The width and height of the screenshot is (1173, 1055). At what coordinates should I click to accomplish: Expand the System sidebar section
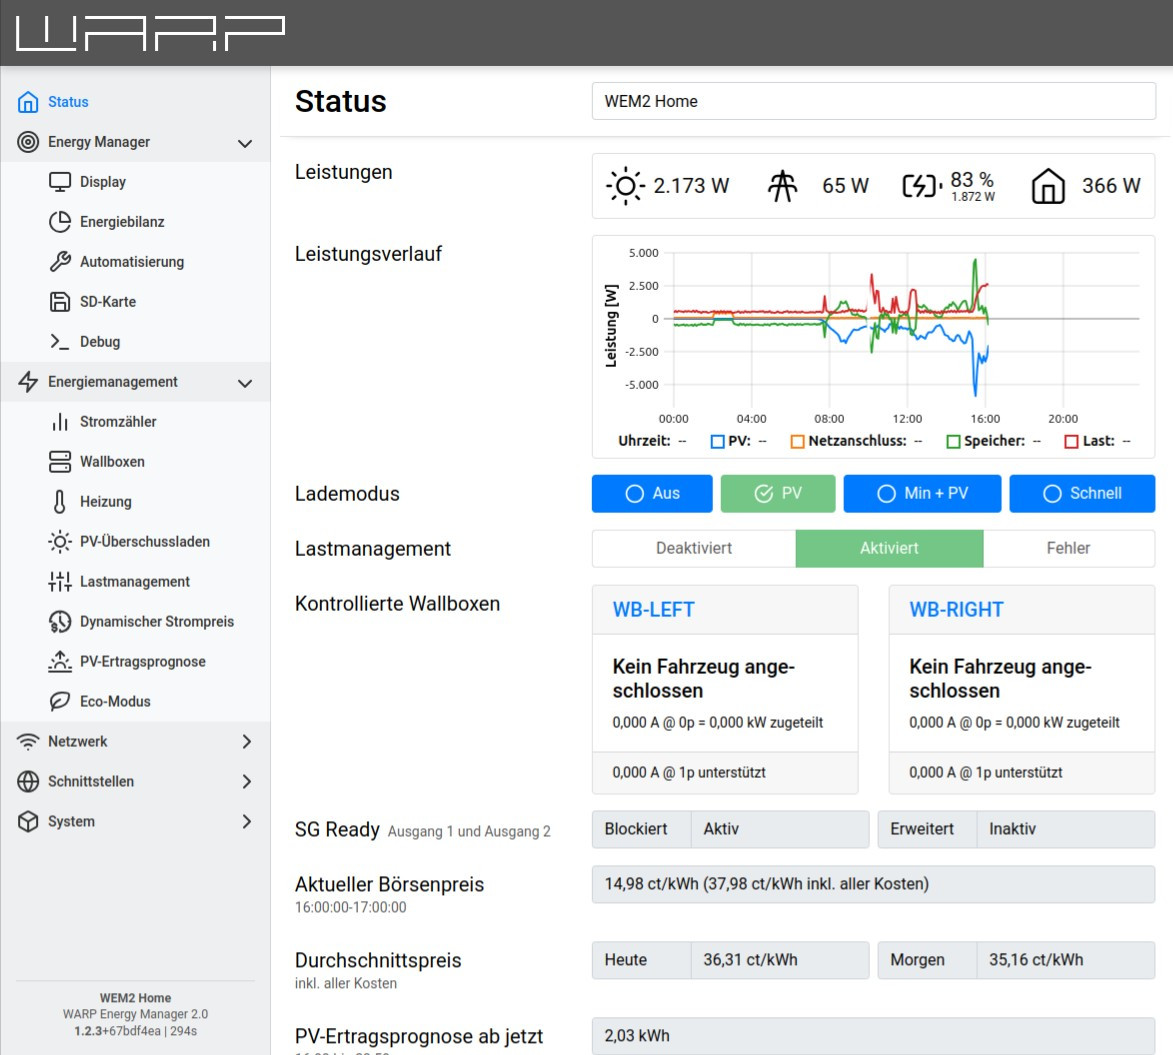click(x=246, y=822)
